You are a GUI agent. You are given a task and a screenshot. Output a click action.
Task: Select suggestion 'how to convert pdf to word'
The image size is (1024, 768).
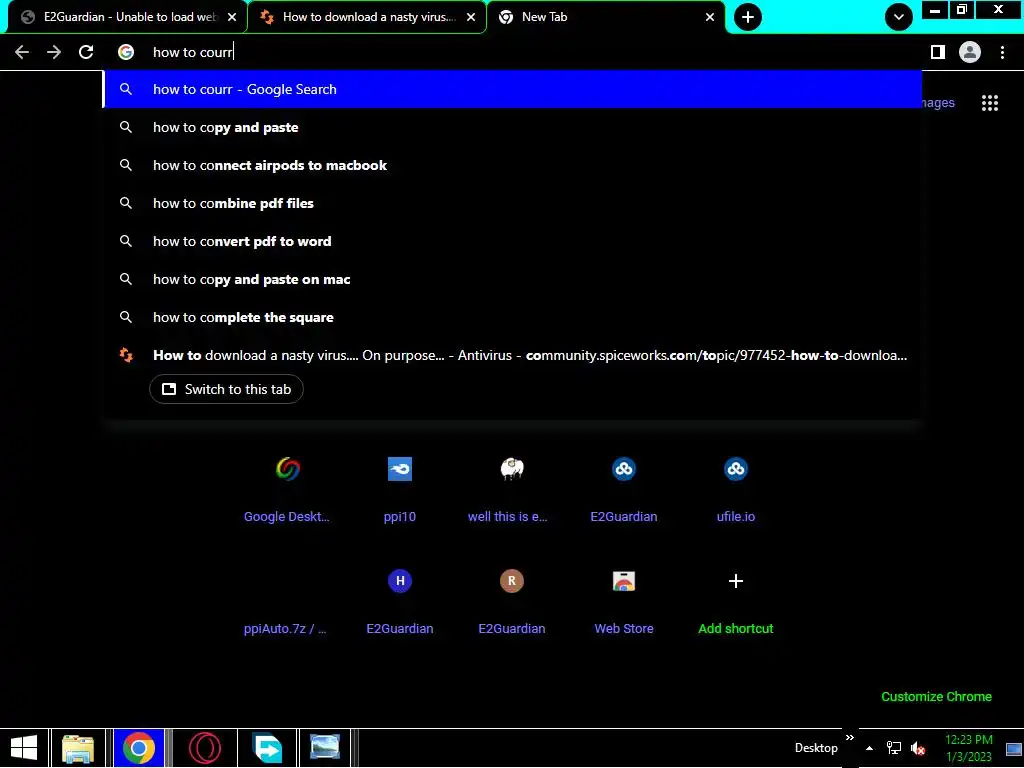[512, 241]
